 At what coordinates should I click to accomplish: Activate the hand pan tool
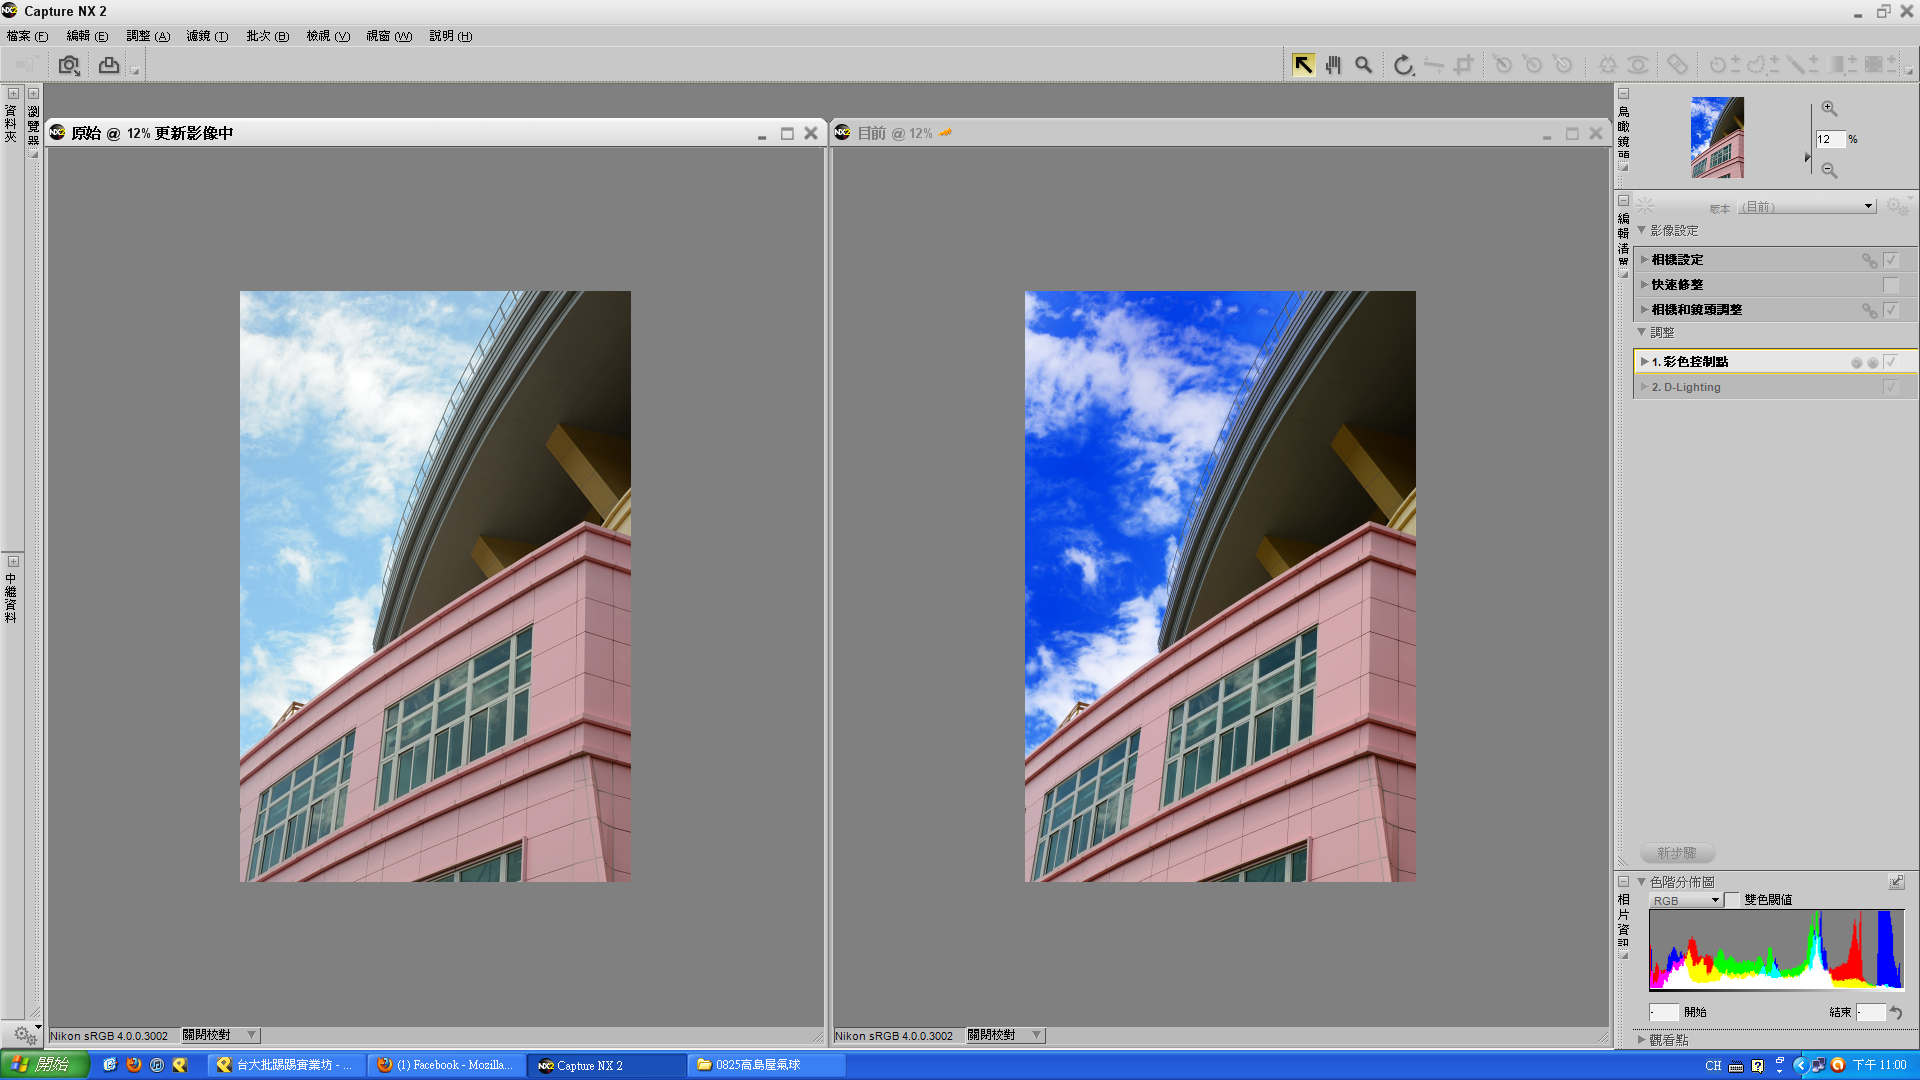coord(1333,65)
